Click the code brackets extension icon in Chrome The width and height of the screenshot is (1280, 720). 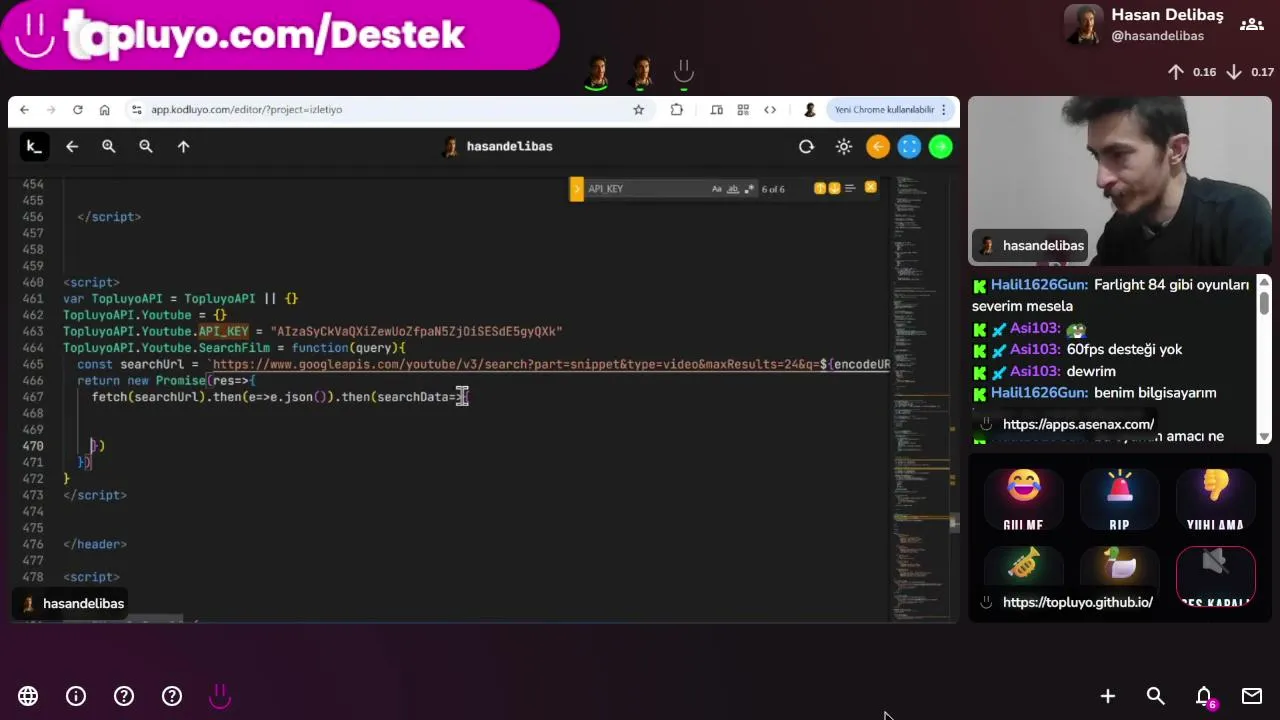(770, 110)
